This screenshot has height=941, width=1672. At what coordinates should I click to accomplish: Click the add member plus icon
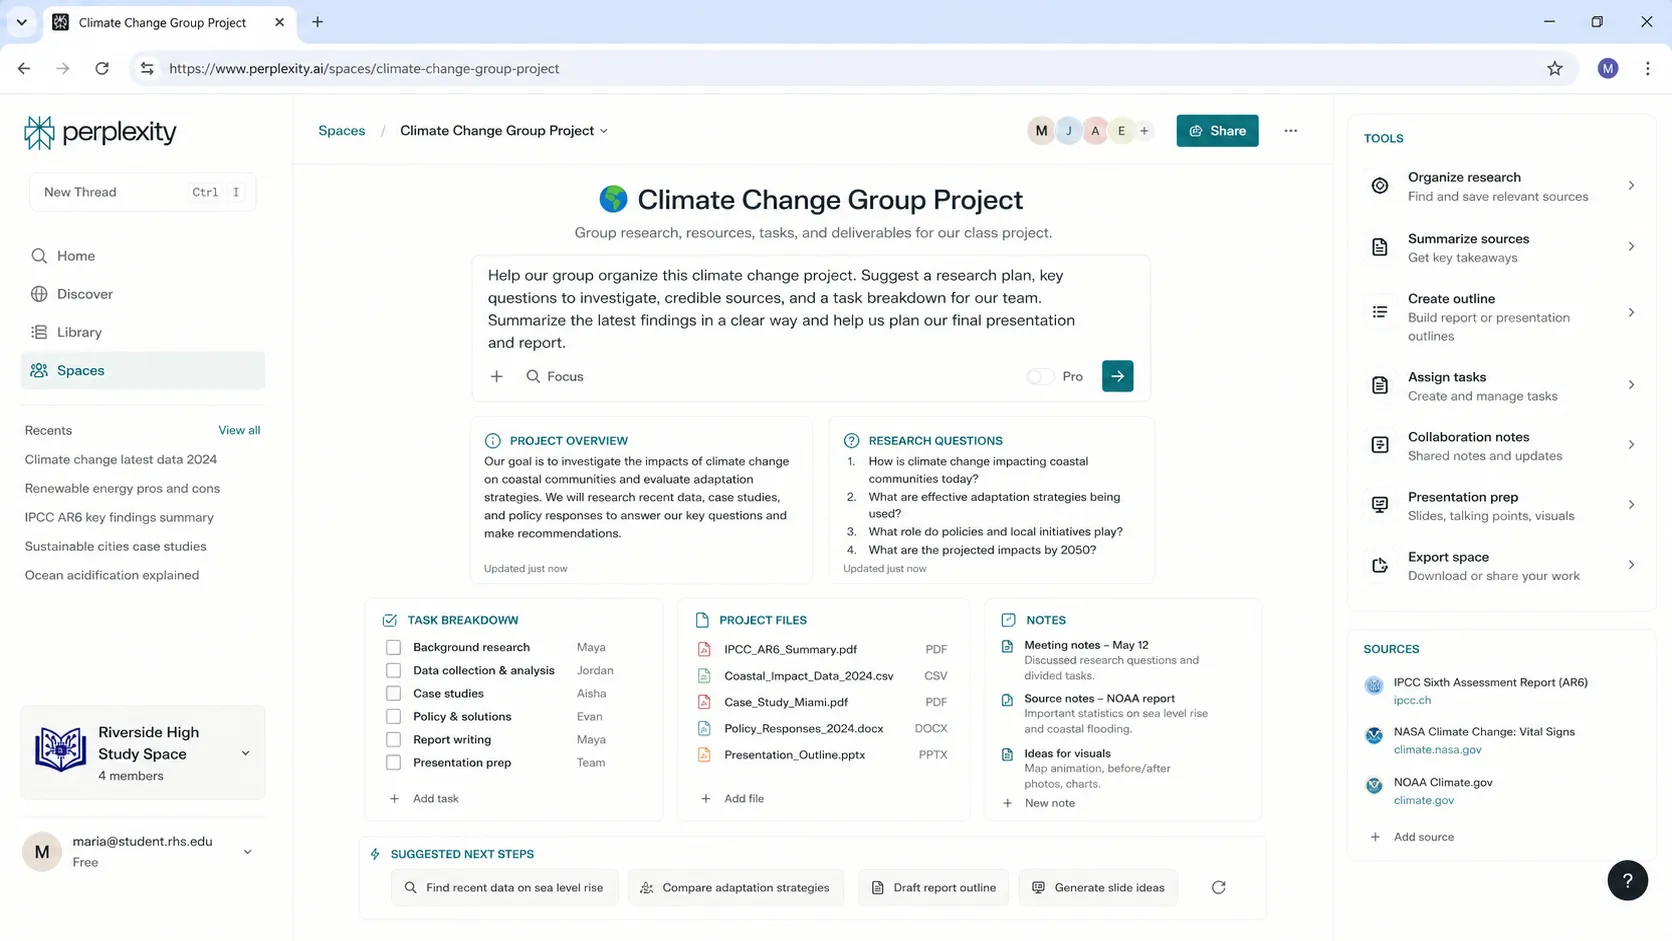pos(1144,131)
